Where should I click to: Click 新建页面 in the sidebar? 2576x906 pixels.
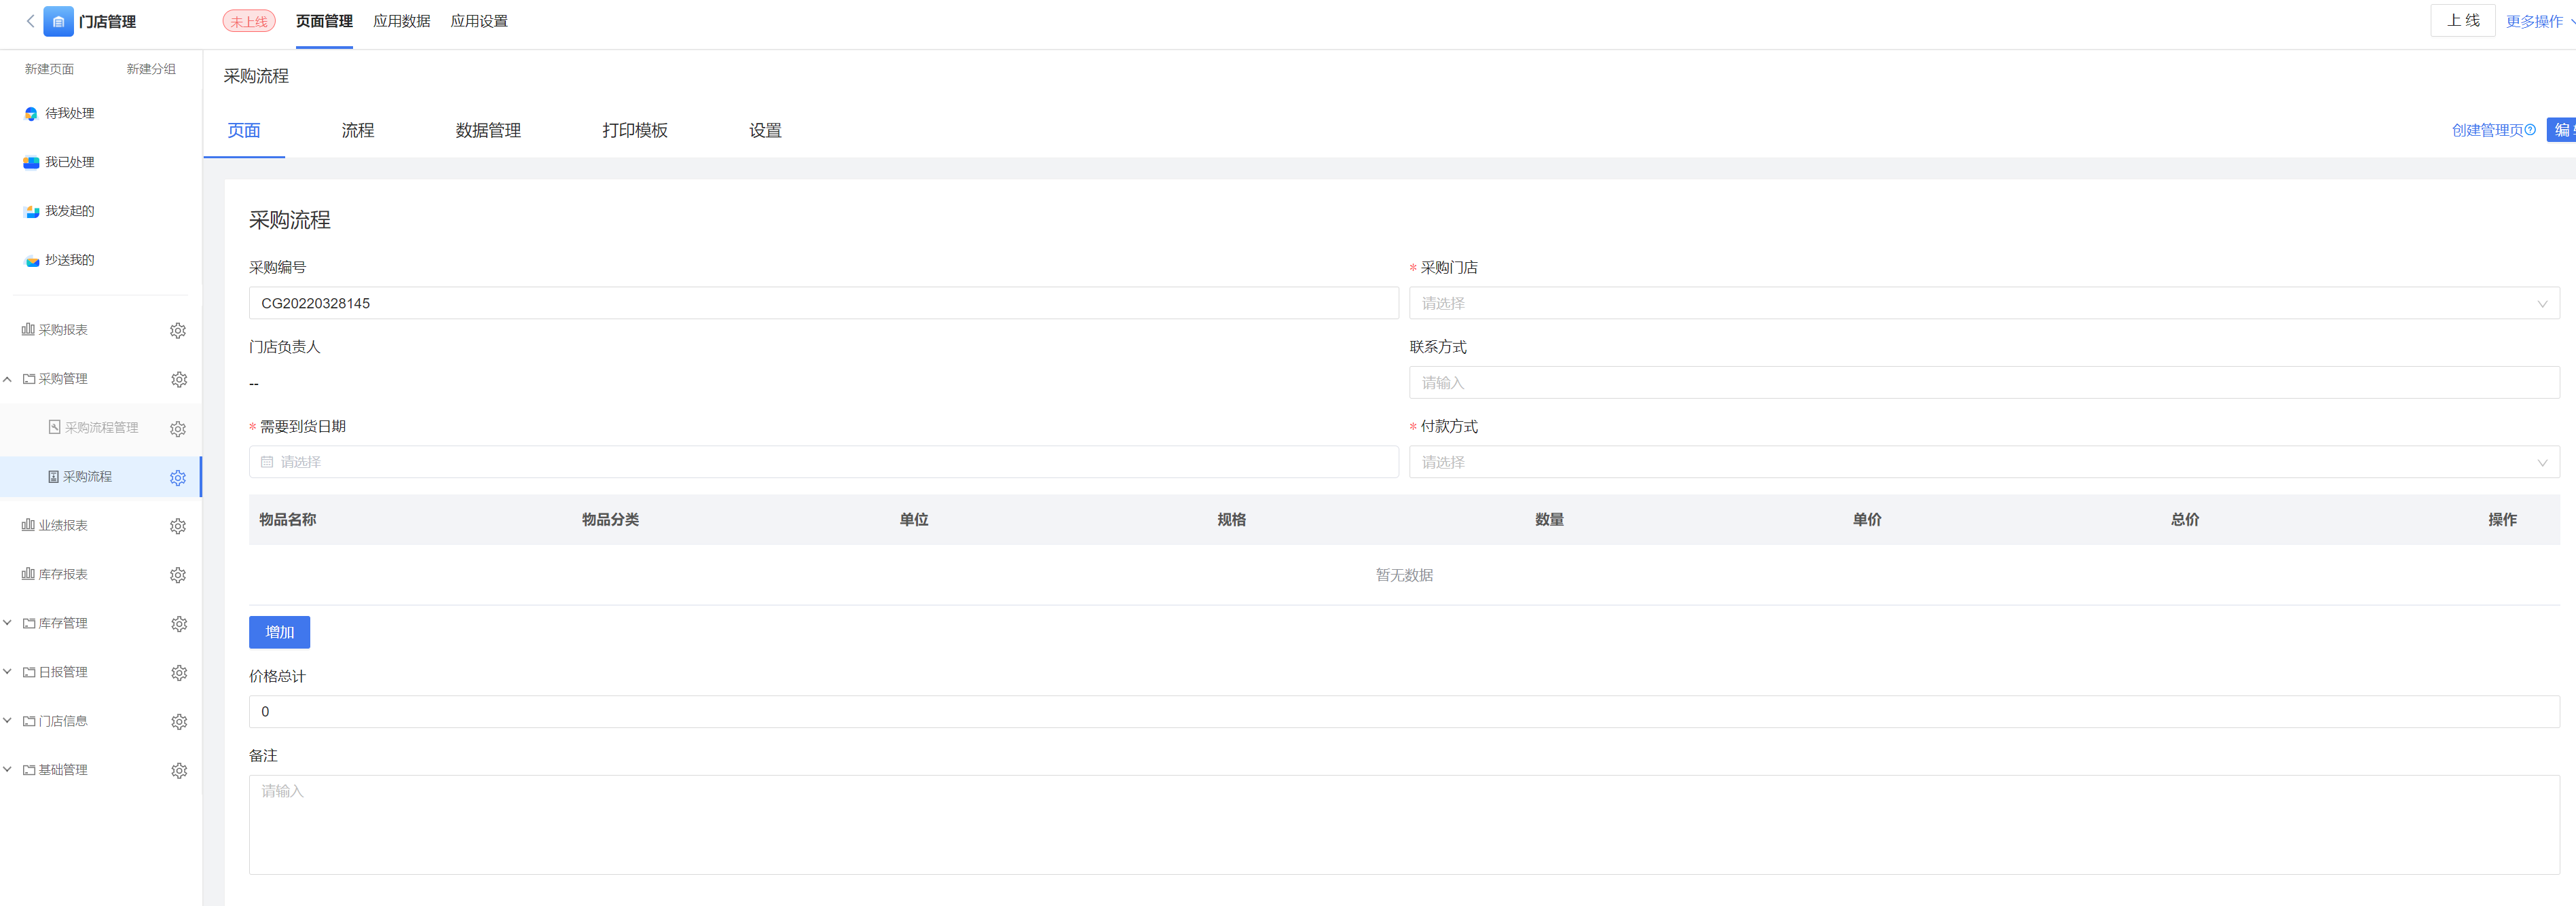50,69
